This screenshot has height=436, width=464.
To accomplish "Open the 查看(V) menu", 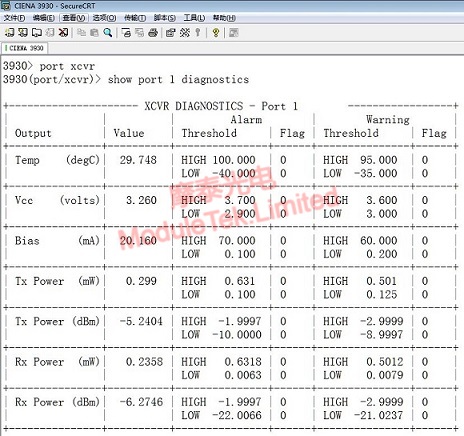I will pos(74,18).
